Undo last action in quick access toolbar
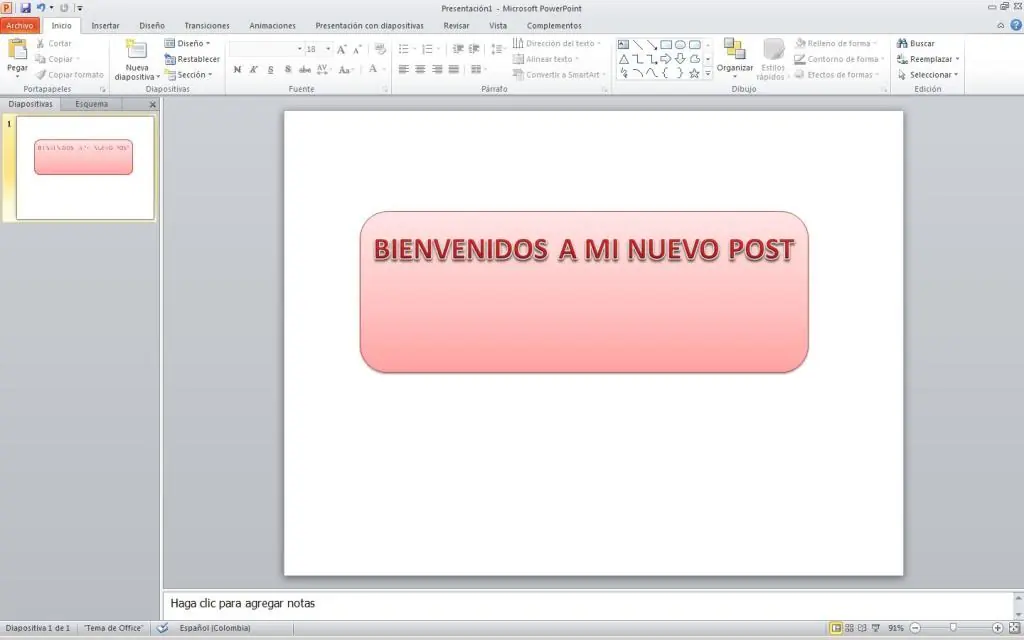Viewport: 1024px width, 640px height. coord(41,8)
